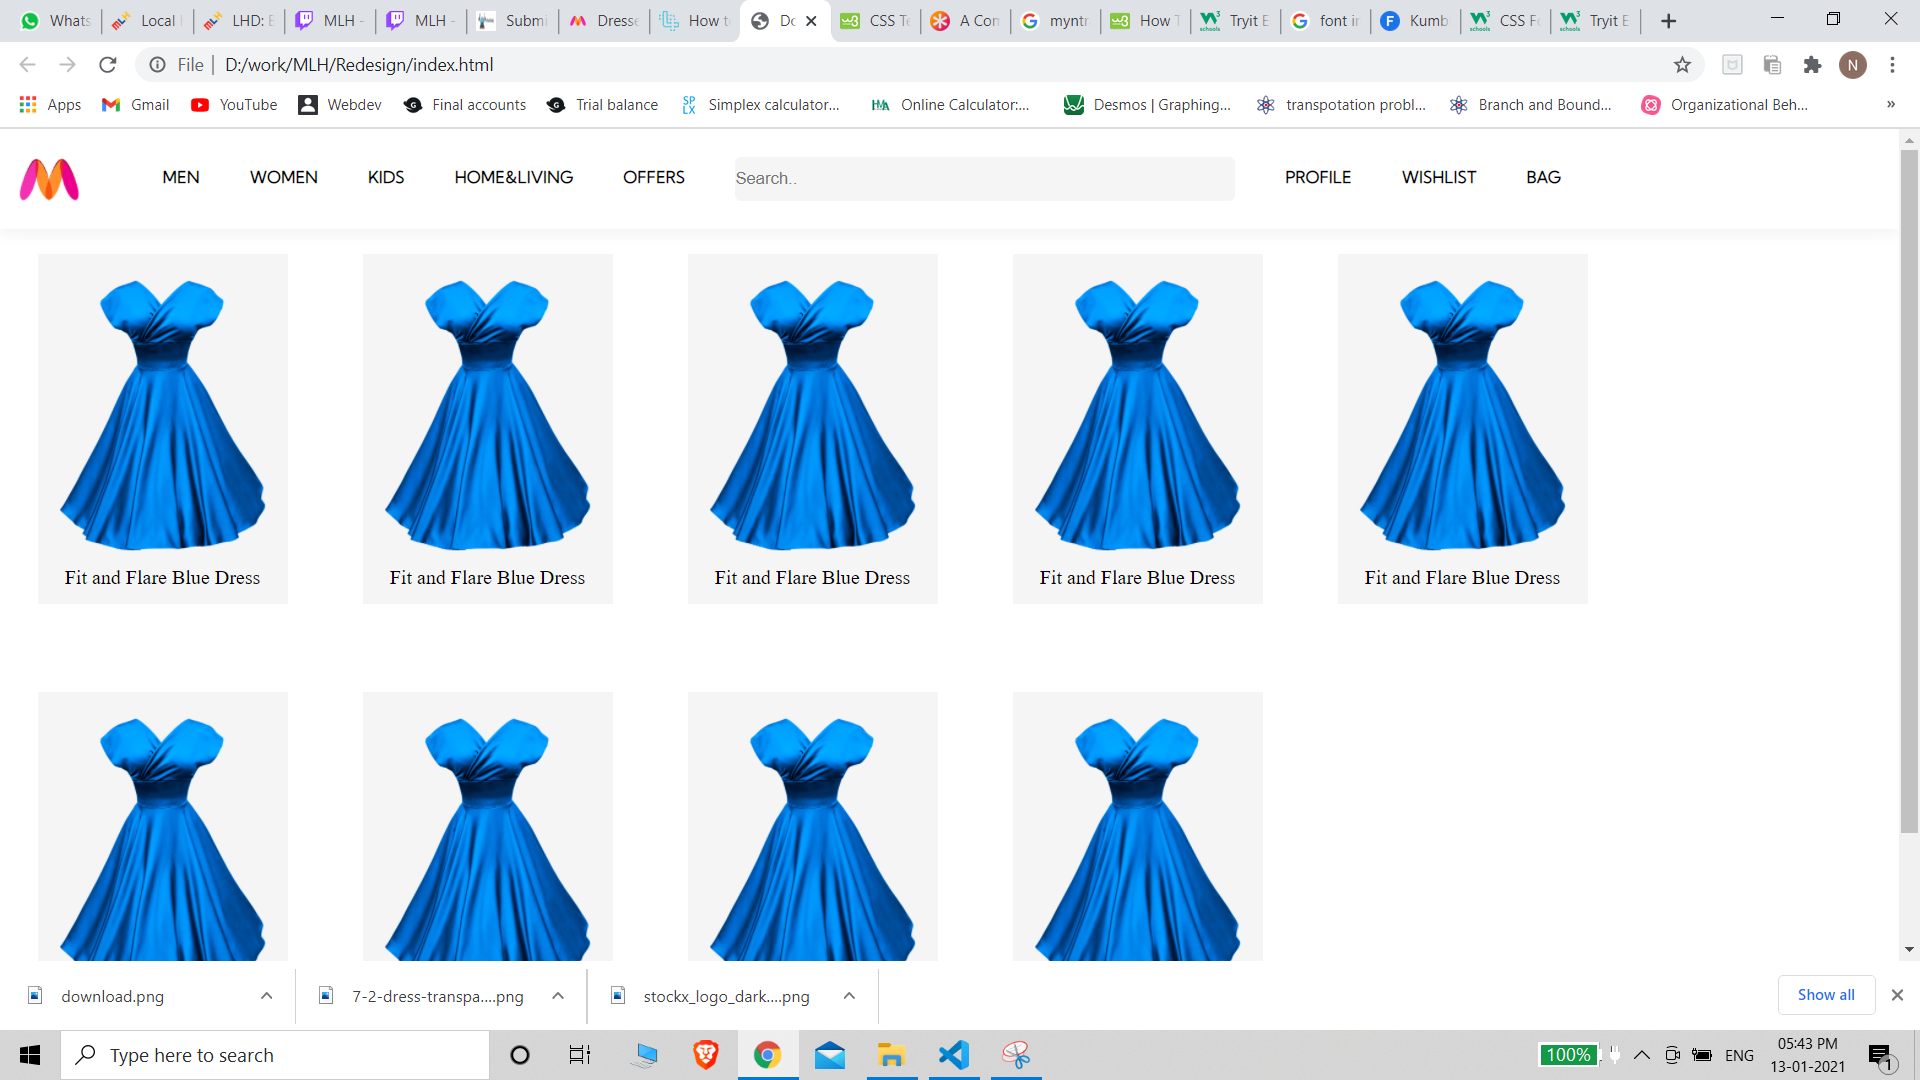This screenshot has width=1920, height=1080.
Task: Open Brave browser from taskbar
Action: [x=706, y=1055]
